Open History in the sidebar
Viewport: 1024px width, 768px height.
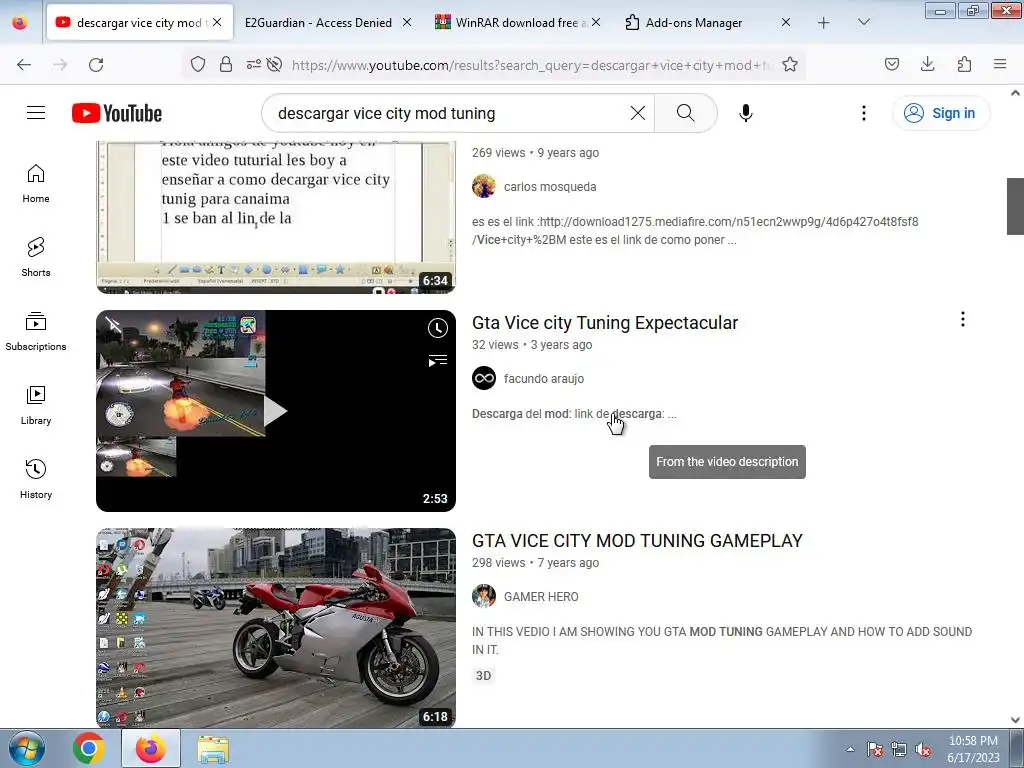tap(36, 479)
